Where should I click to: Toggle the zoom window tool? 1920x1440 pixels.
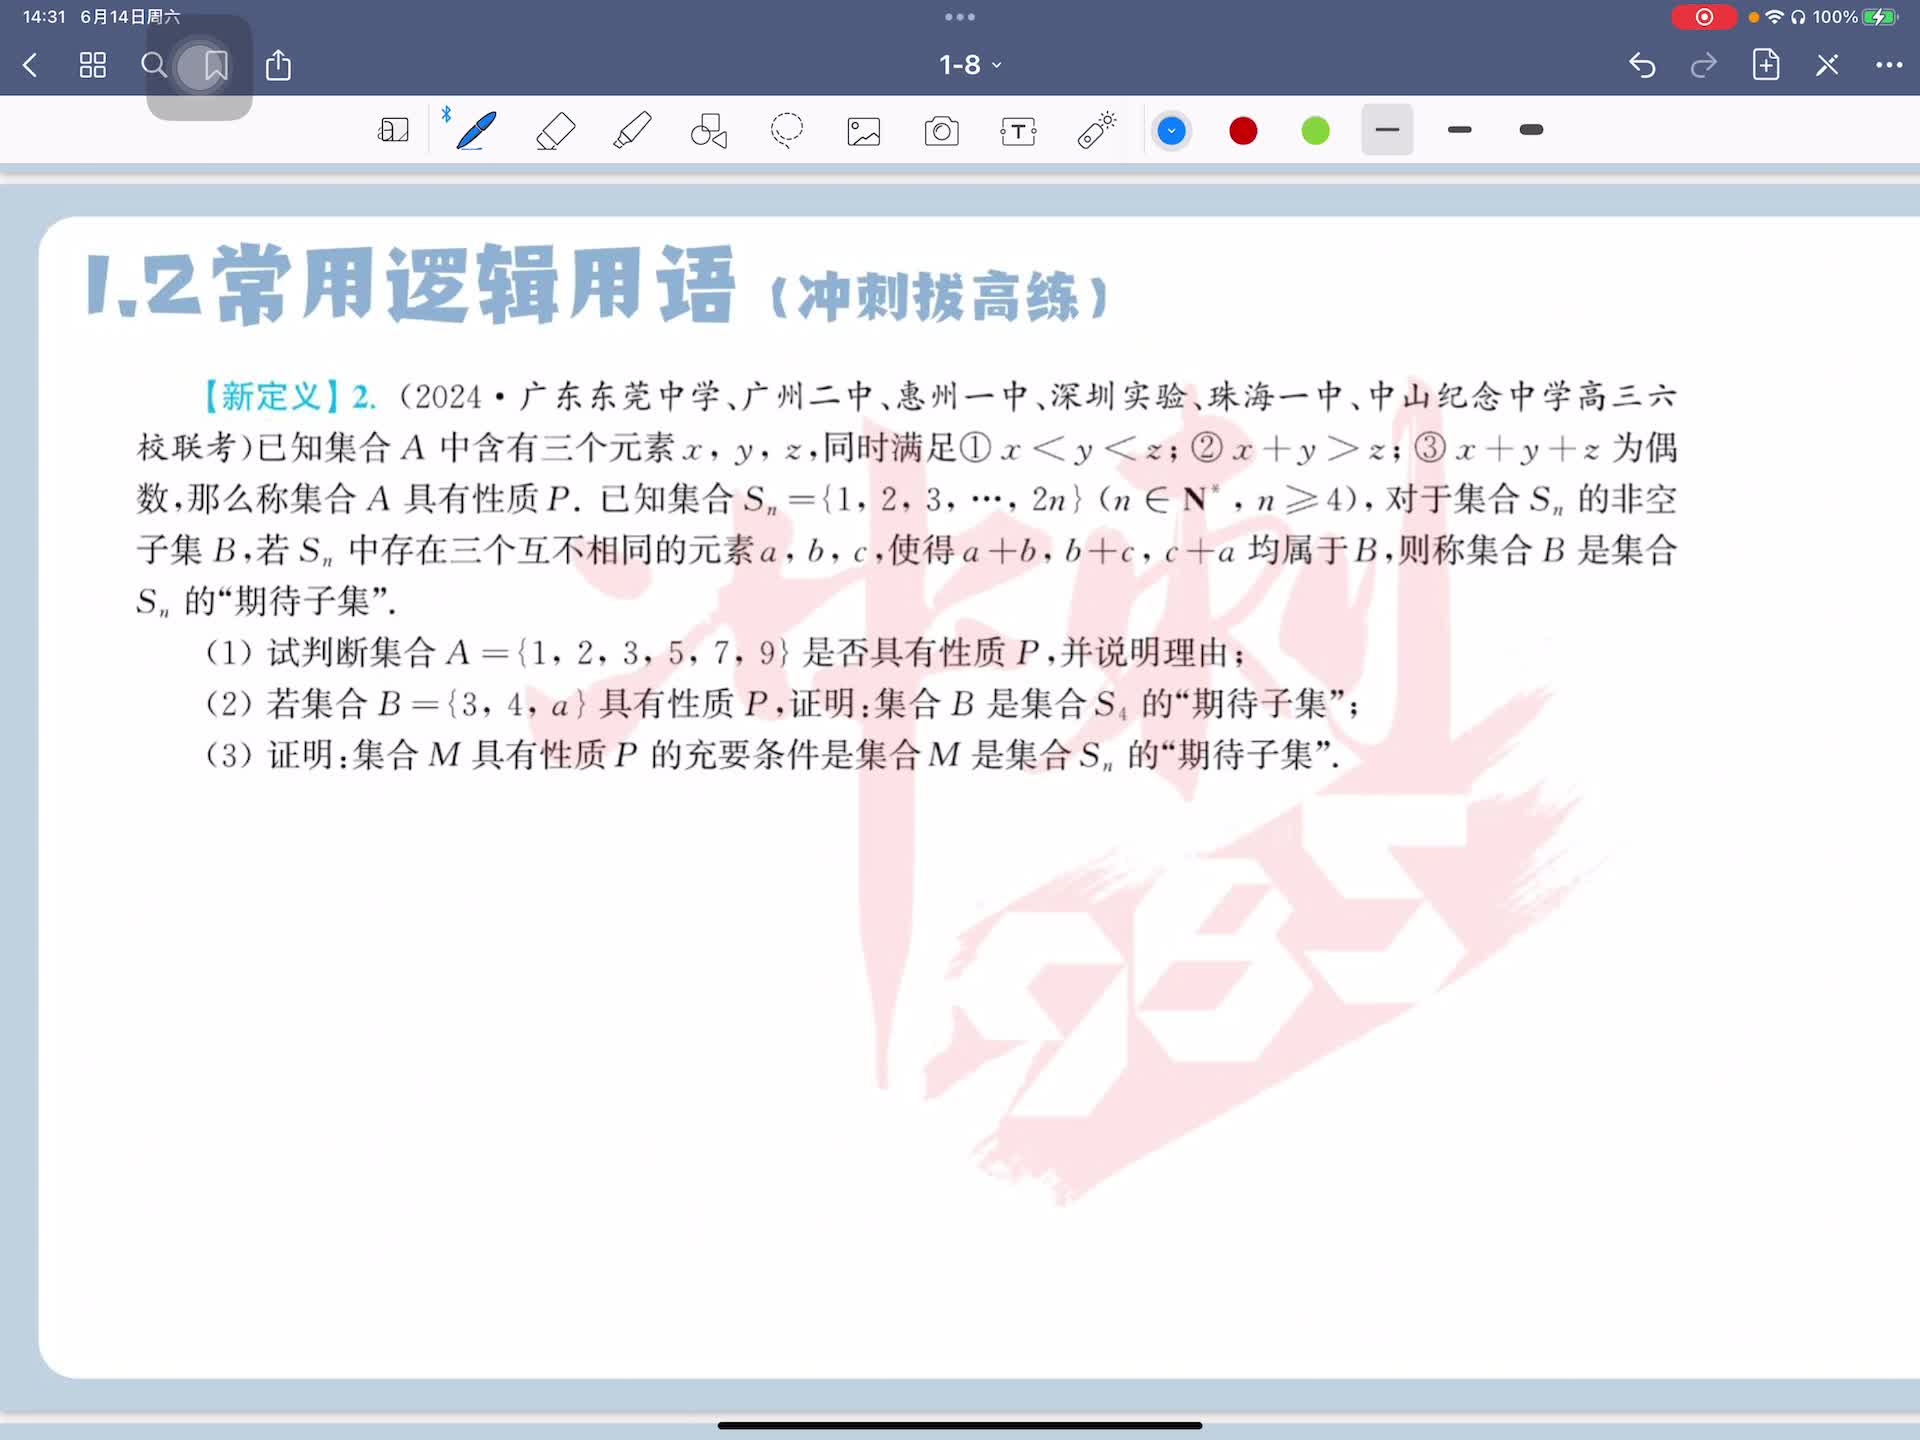click(x=393, y=131)
